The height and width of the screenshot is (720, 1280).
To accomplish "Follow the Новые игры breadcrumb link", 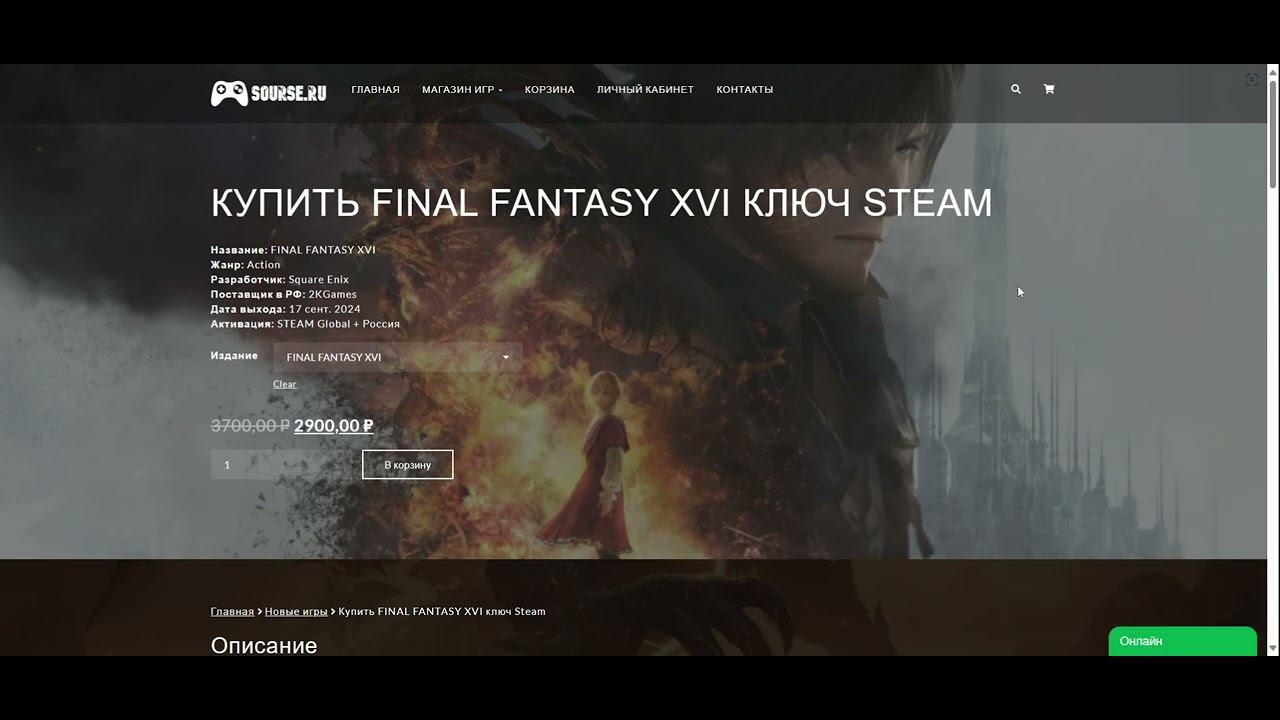I will point(296,611).
